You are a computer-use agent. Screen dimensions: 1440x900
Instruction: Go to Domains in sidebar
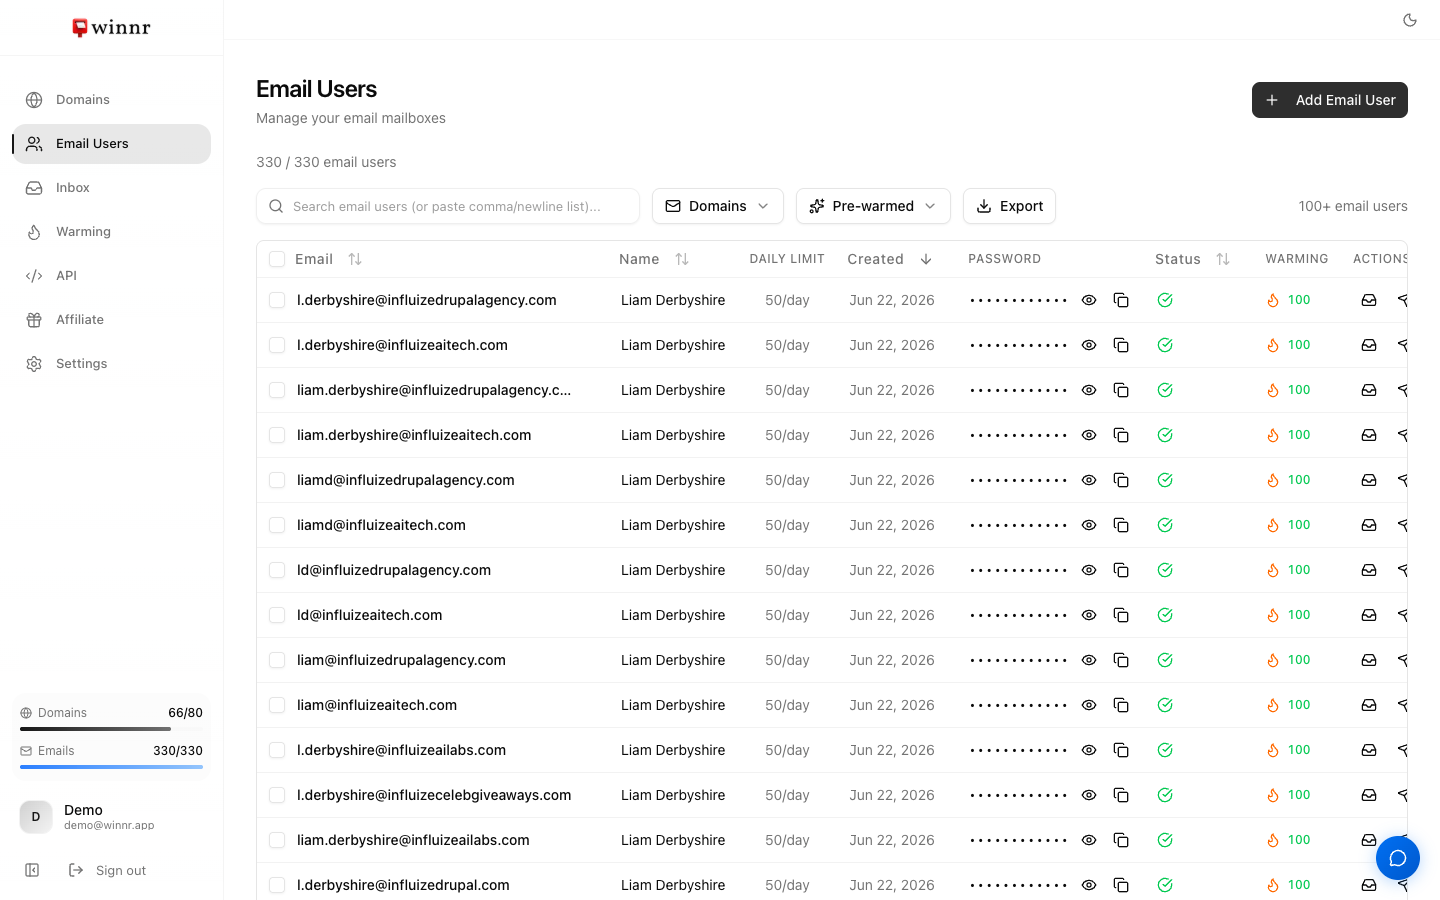pyautogui.click(x=111, y=100)
